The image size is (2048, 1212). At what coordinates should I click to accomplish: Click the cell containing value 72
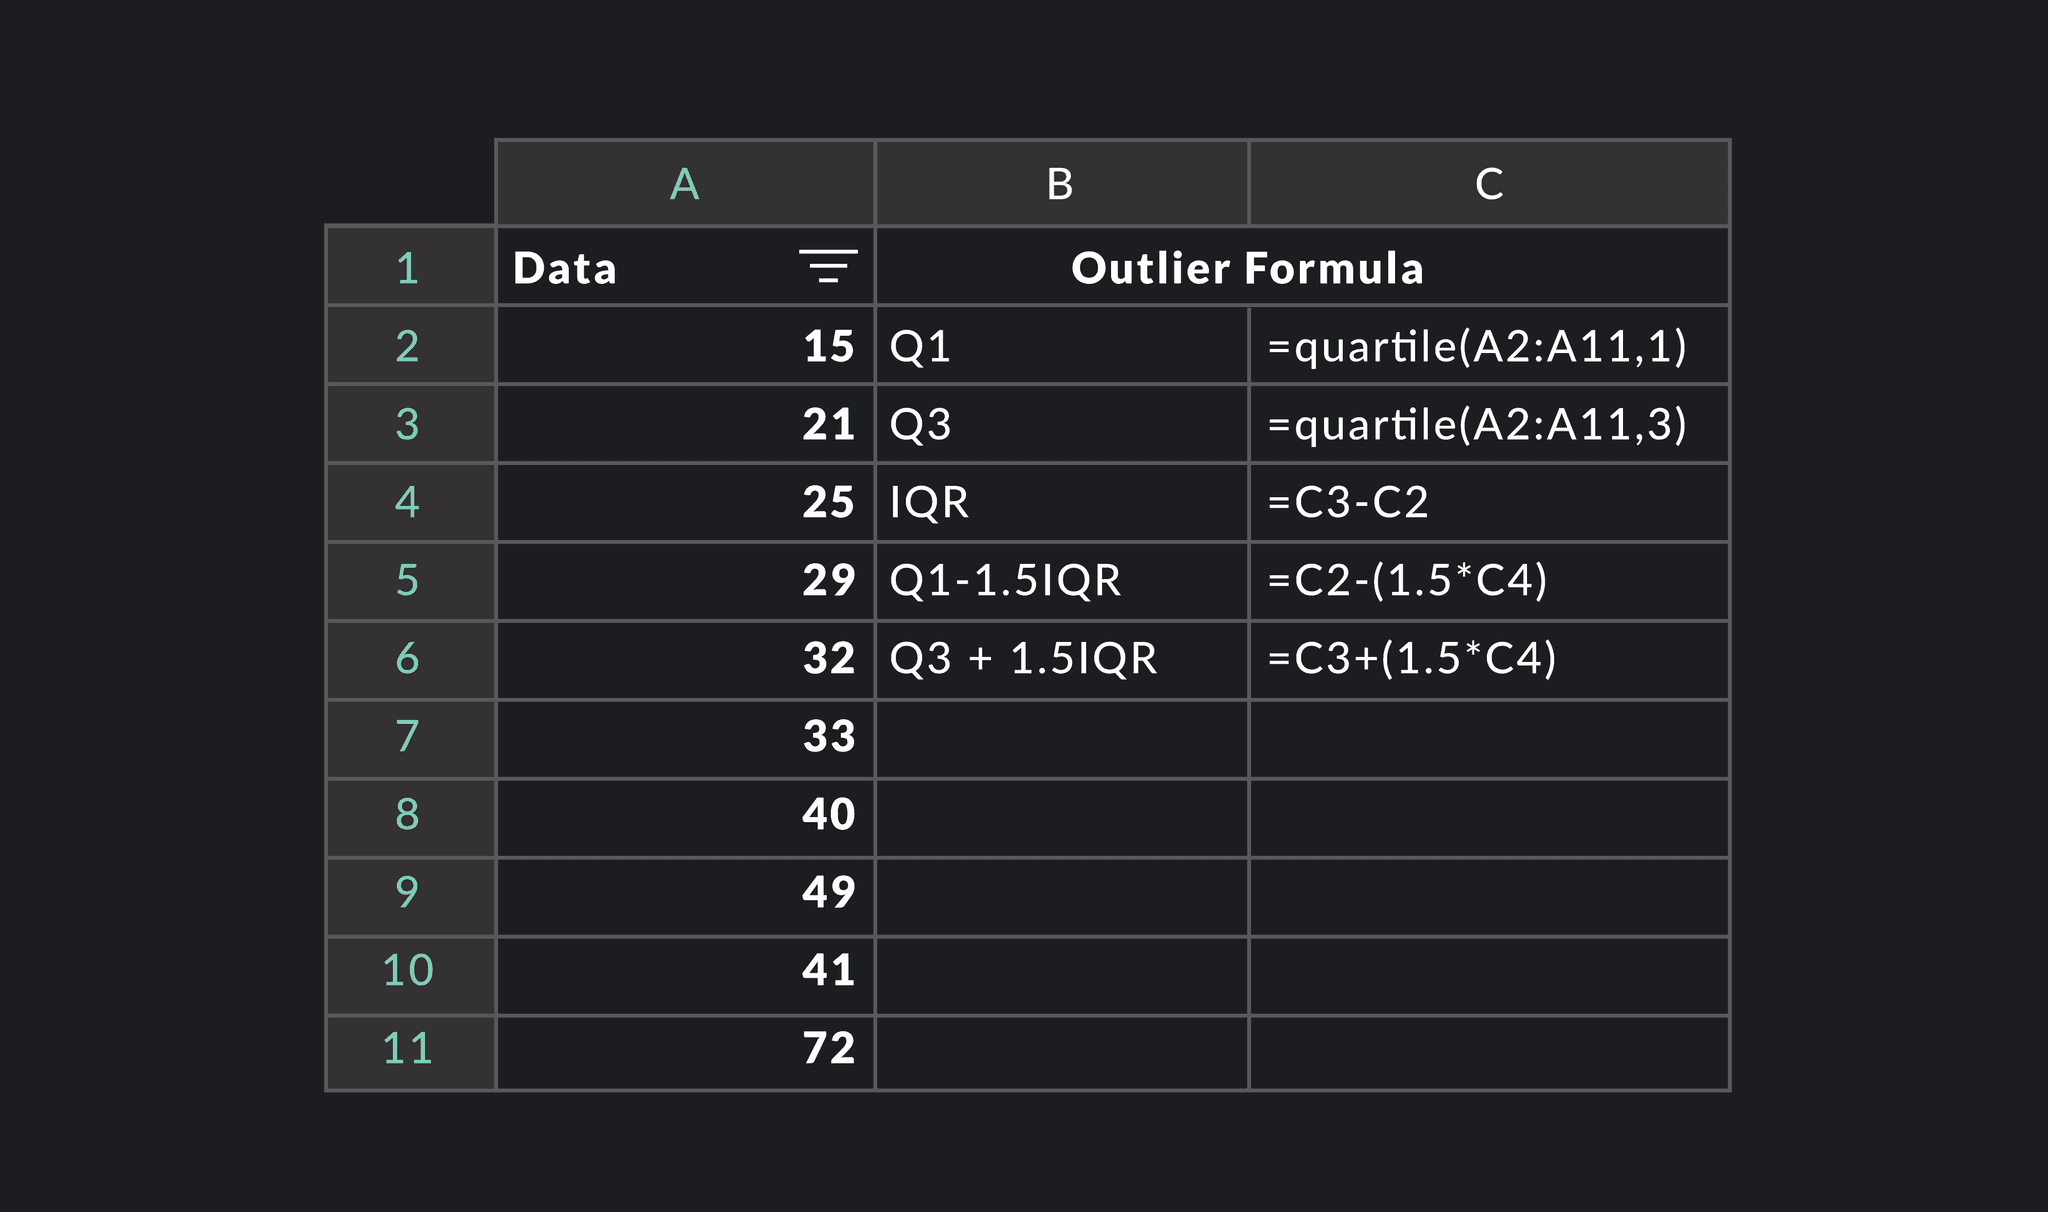pyautogui.click(x=685, y=1049)
